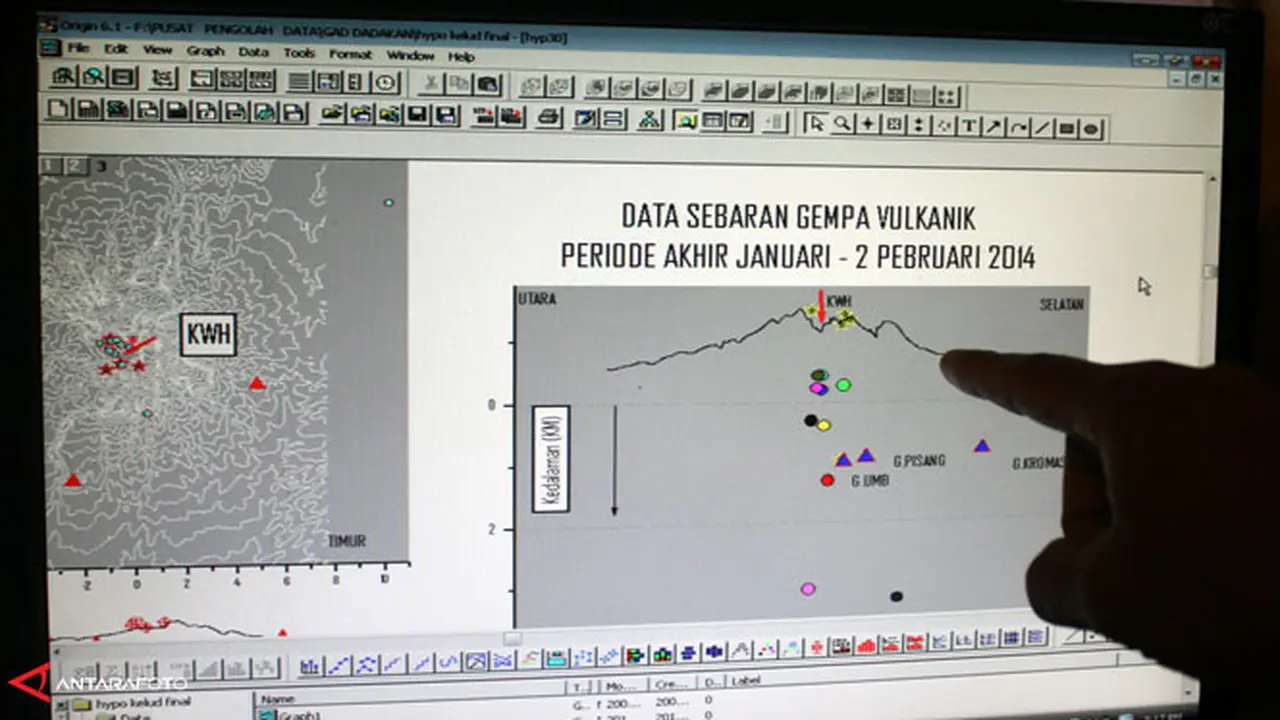Viewport: 1280px width, 720px height.
Task: Click the Cut scissors icon
Action: pyautogui.click(x=431, y=84)
